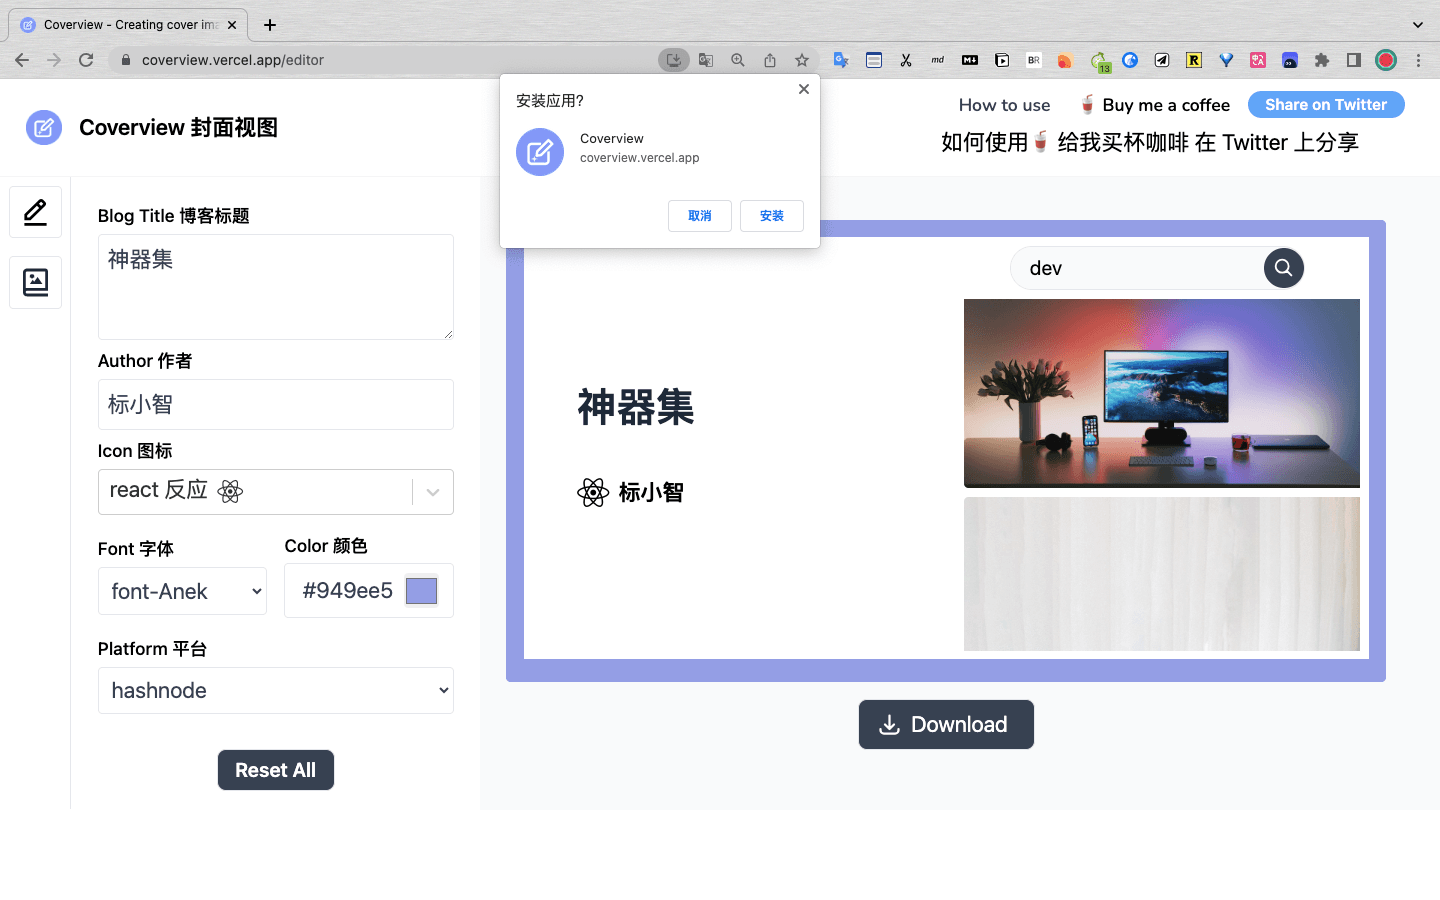
Task: Close the install app dialog
Action: (804, 89)
